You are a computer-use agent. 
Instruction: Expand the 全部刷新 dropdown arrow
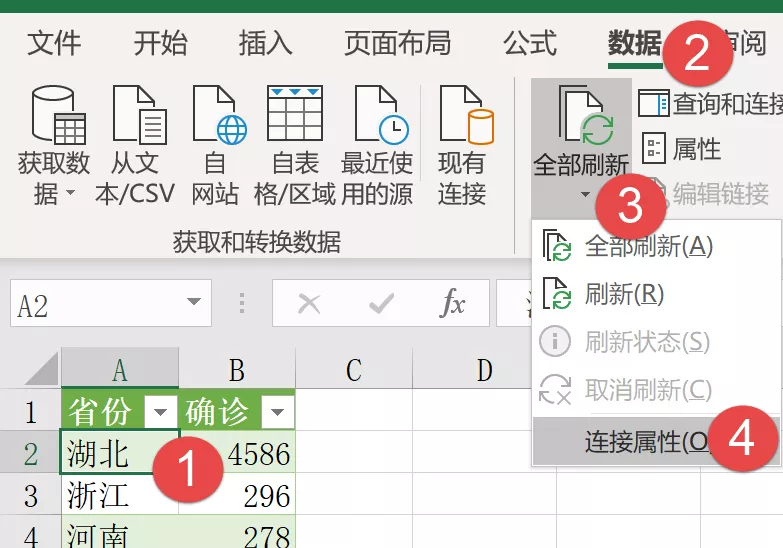tap(585, 195)
